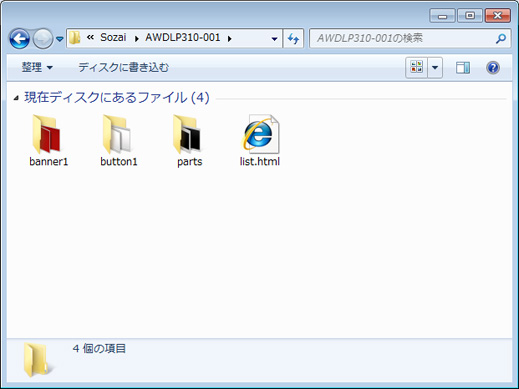Image resolution: width=519 pixels, height=389 pixels.
Task: Expand hidden path levels via double chevron
Action: (x=90, y=37)
